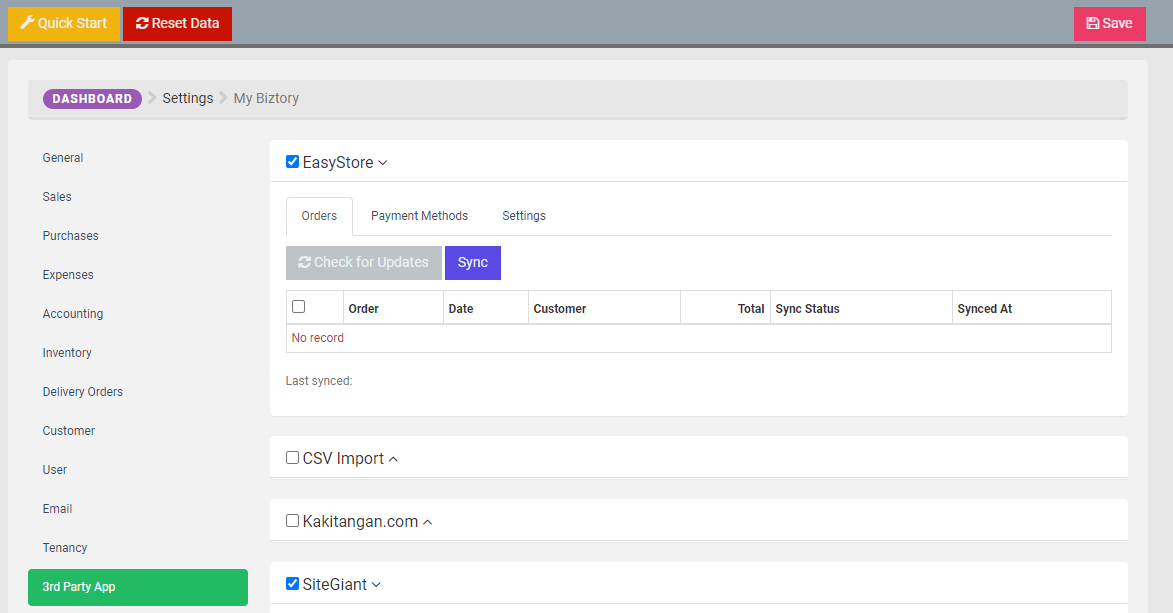
Task: Sort orders by Sync Status column
Action: click(807, 309)
